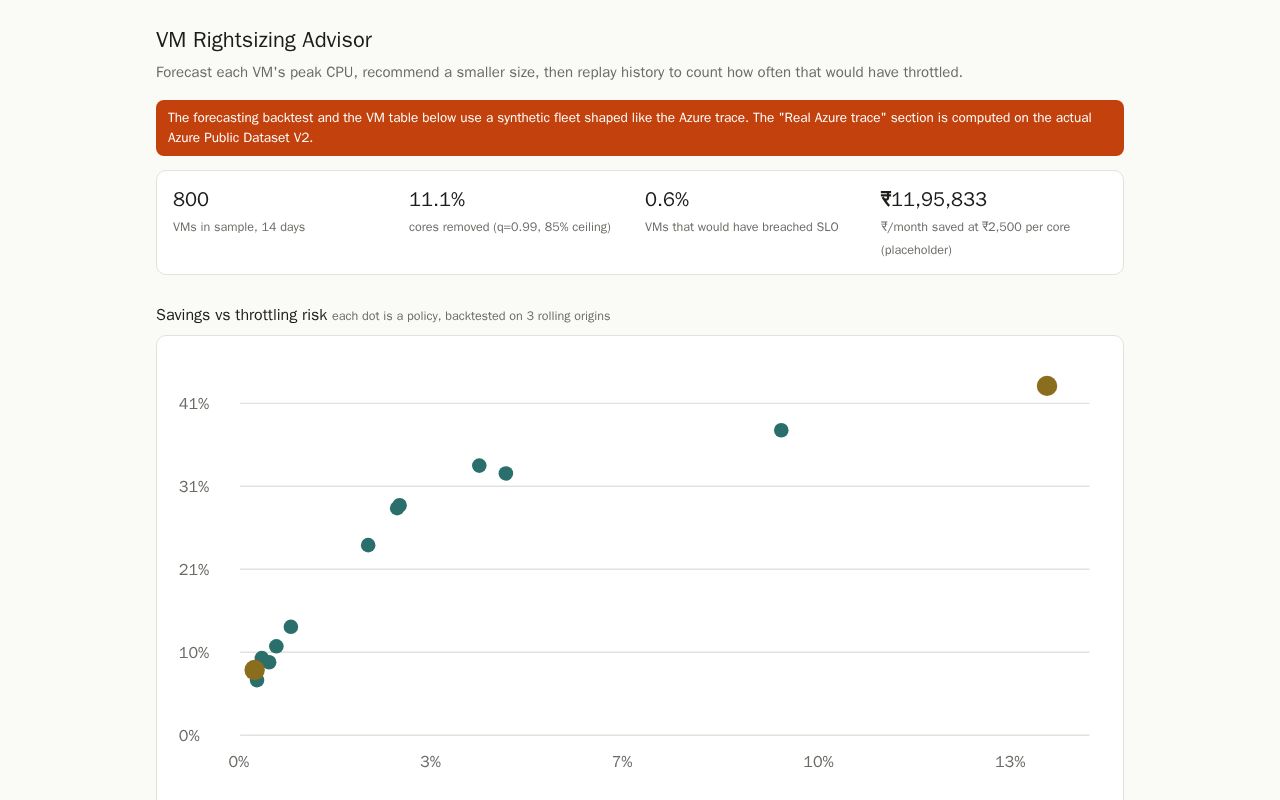Click the '21%' y-axis label

(194, 570)
